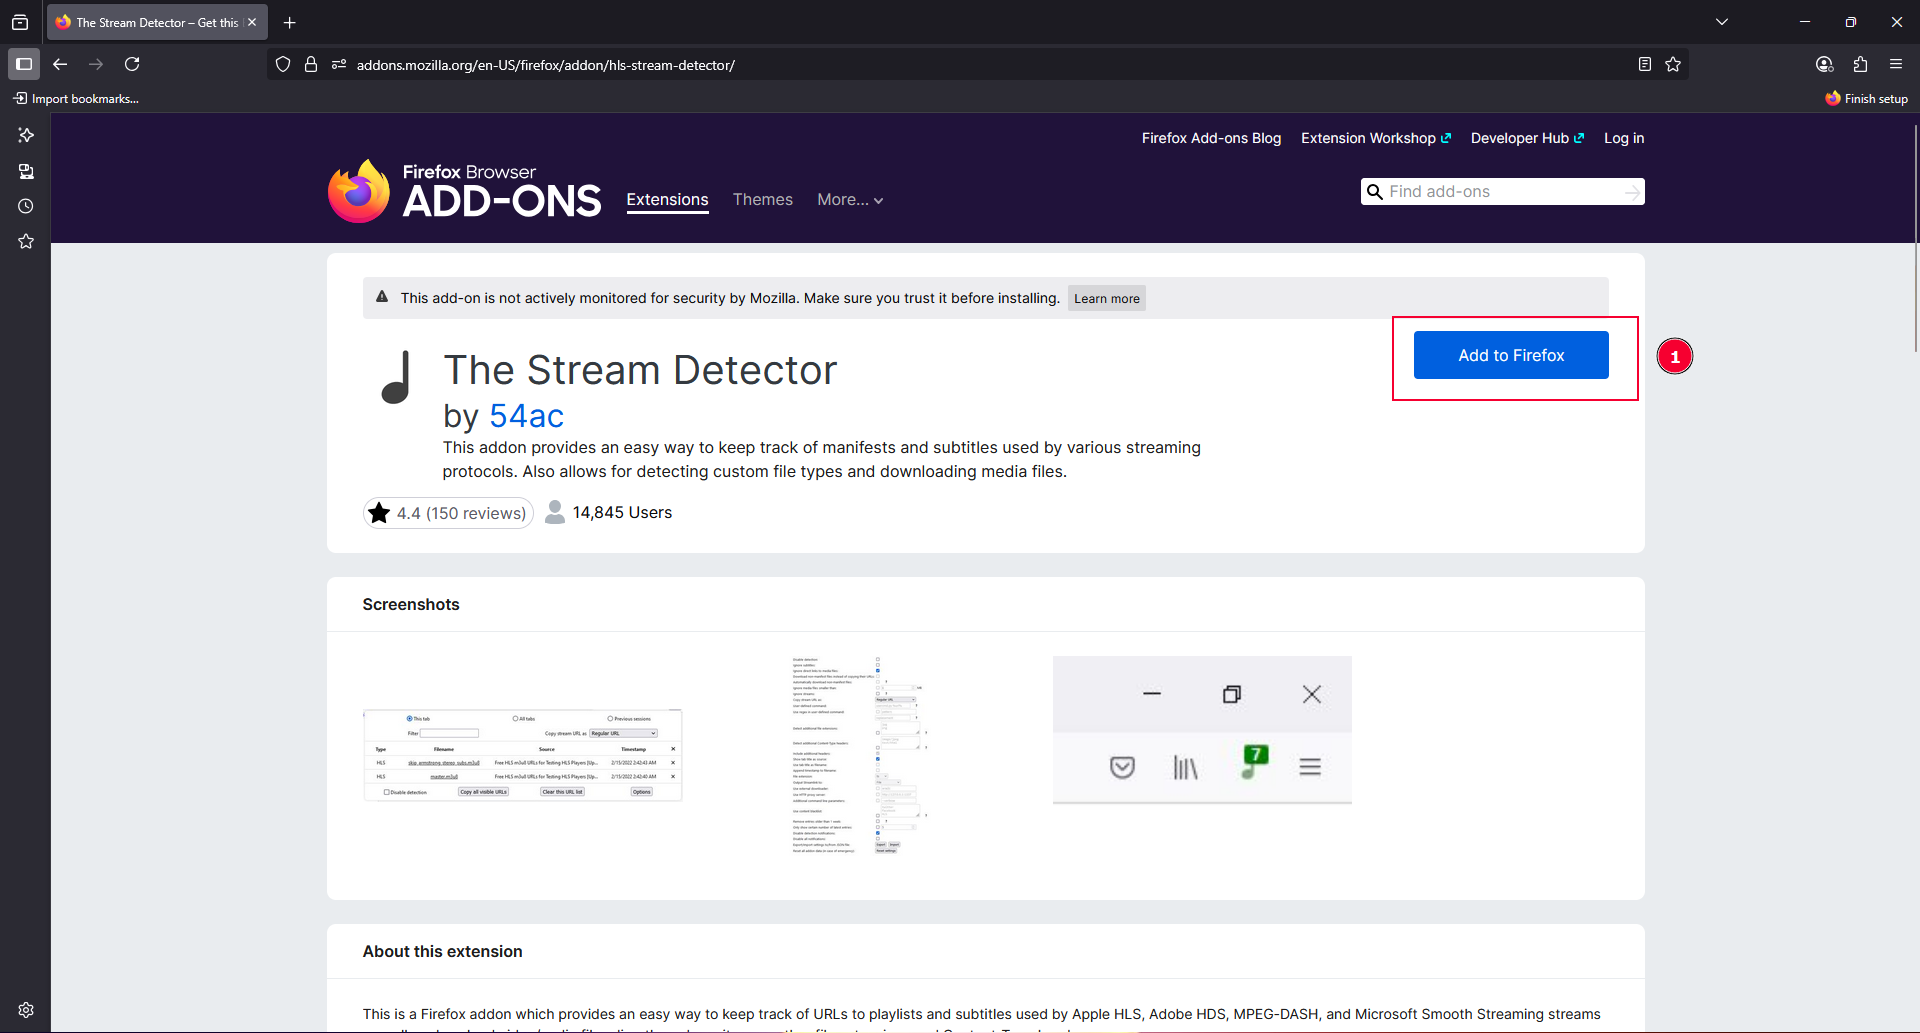Open Developer Hub link
Viewport: 1920px width, 1033px height.
[x=1527, y=138]
